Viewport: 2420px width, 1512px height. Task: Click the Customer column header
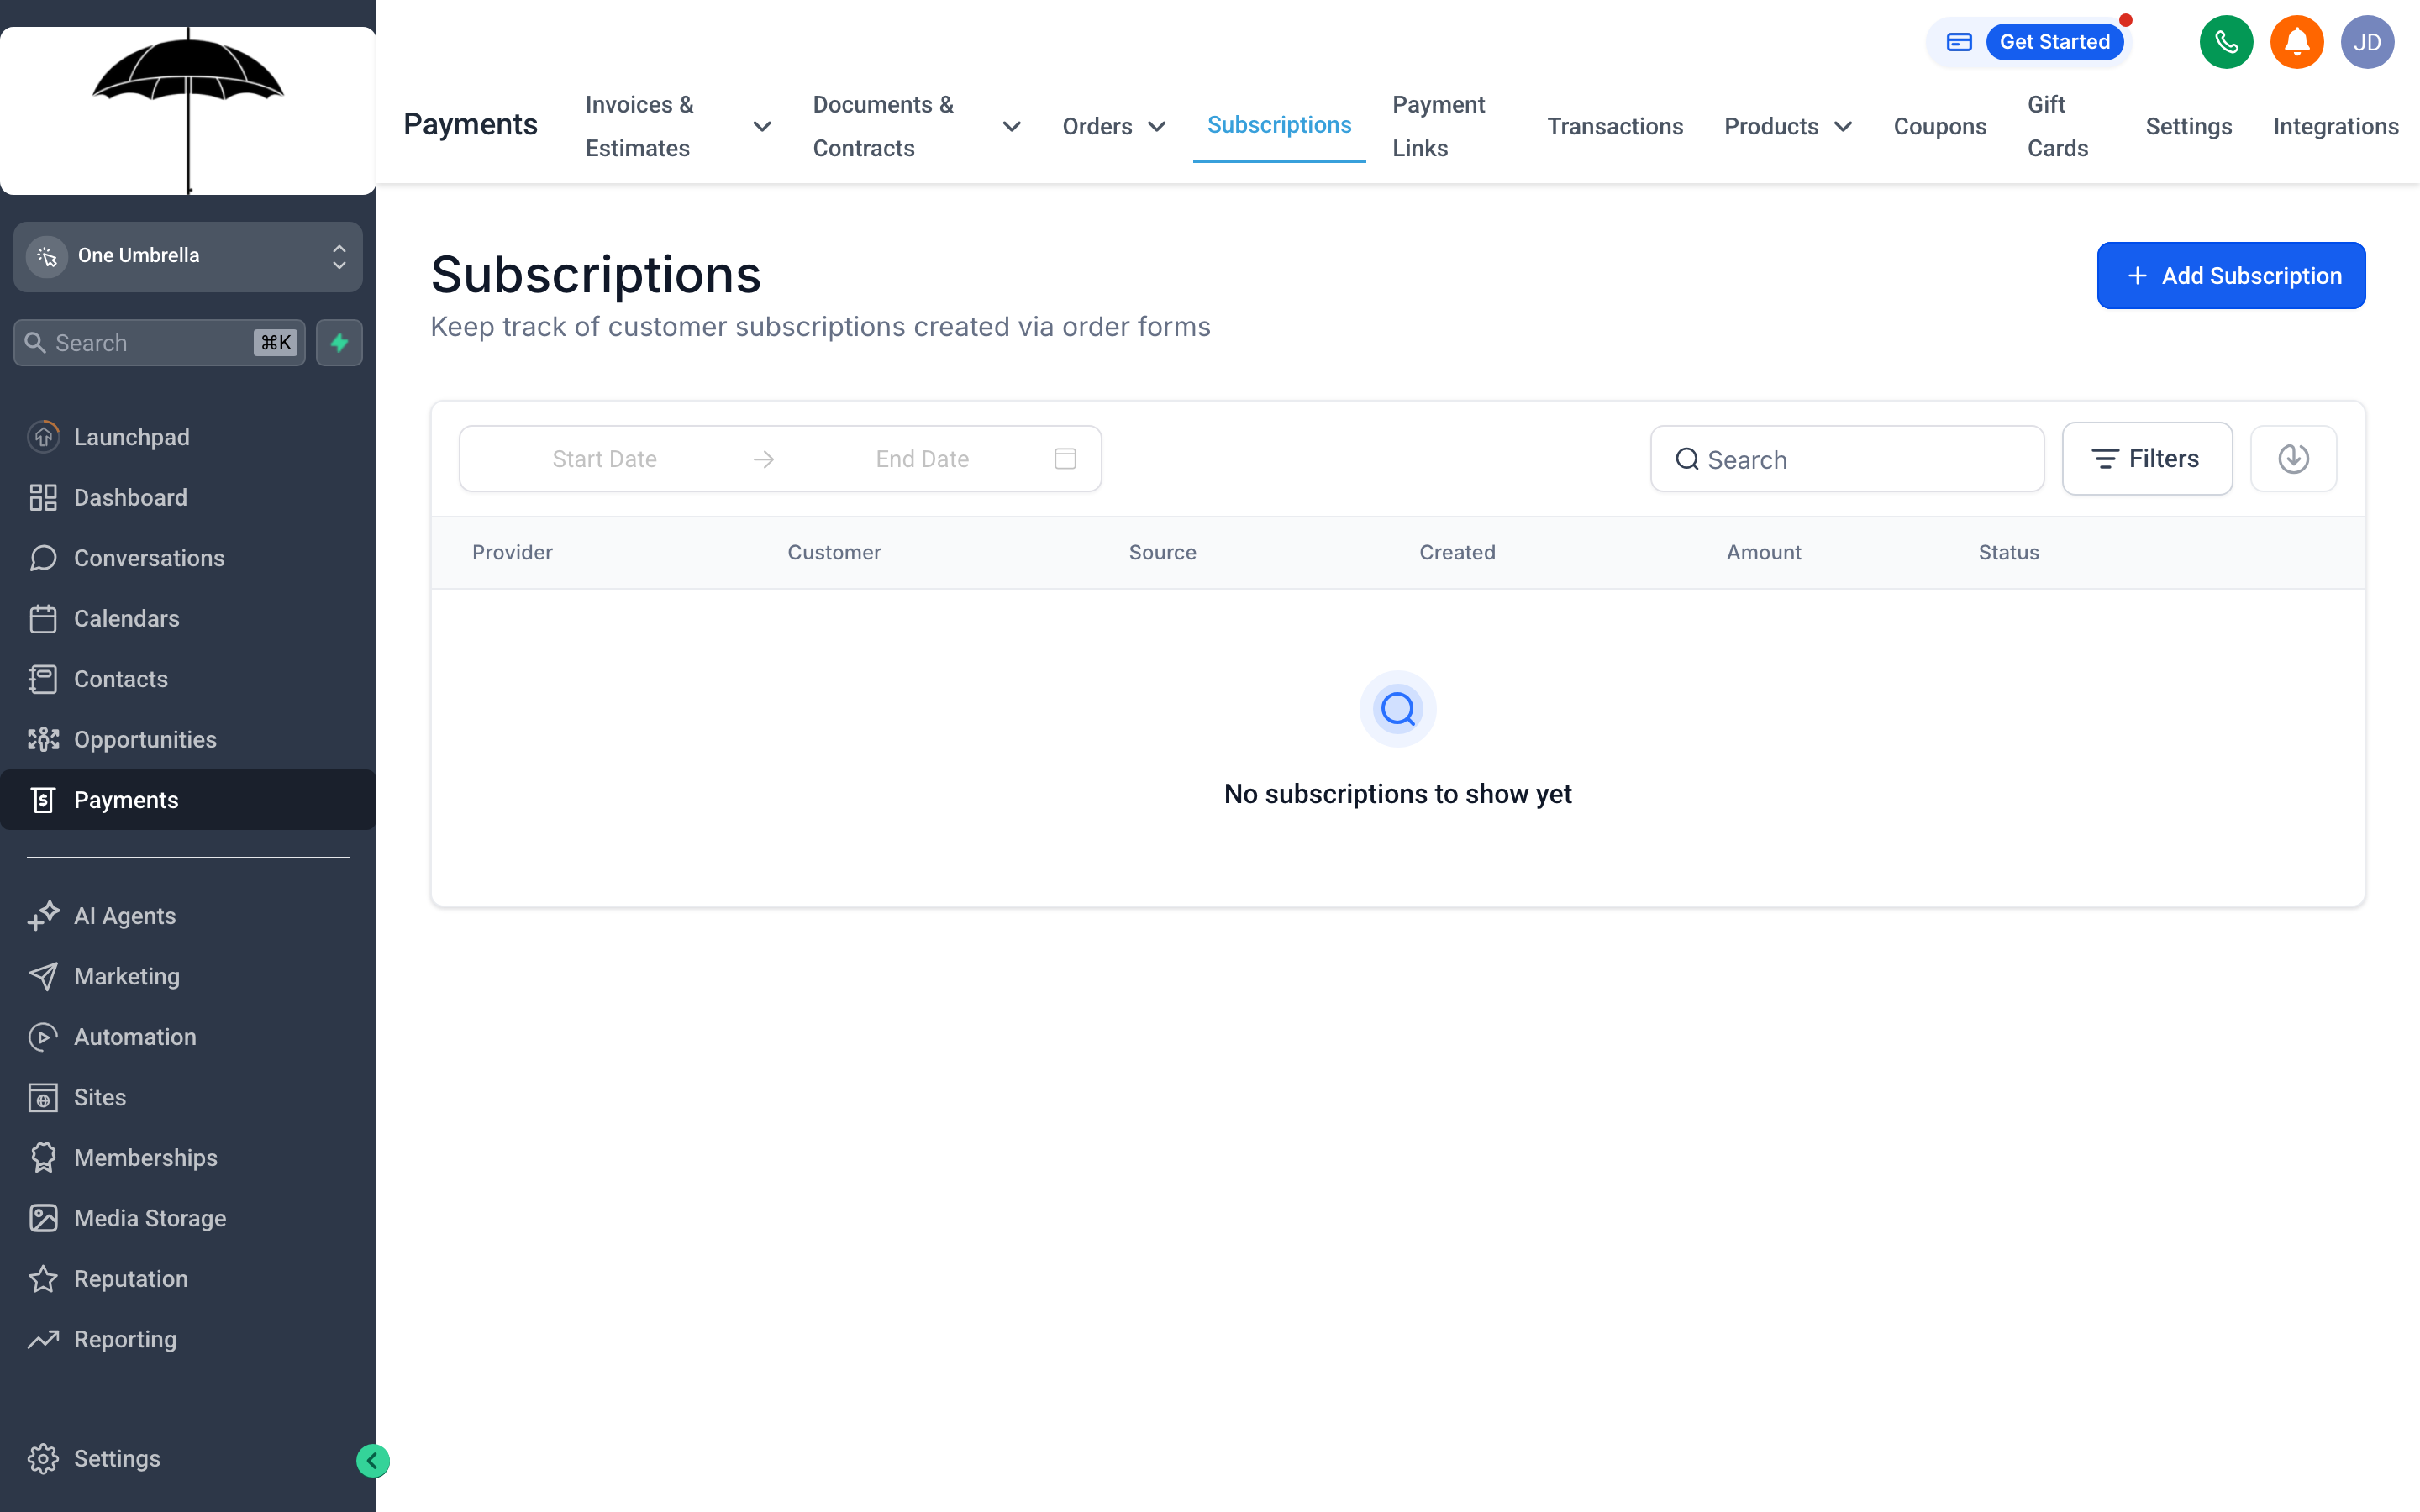pyautogui.click(x=834, y=553)
